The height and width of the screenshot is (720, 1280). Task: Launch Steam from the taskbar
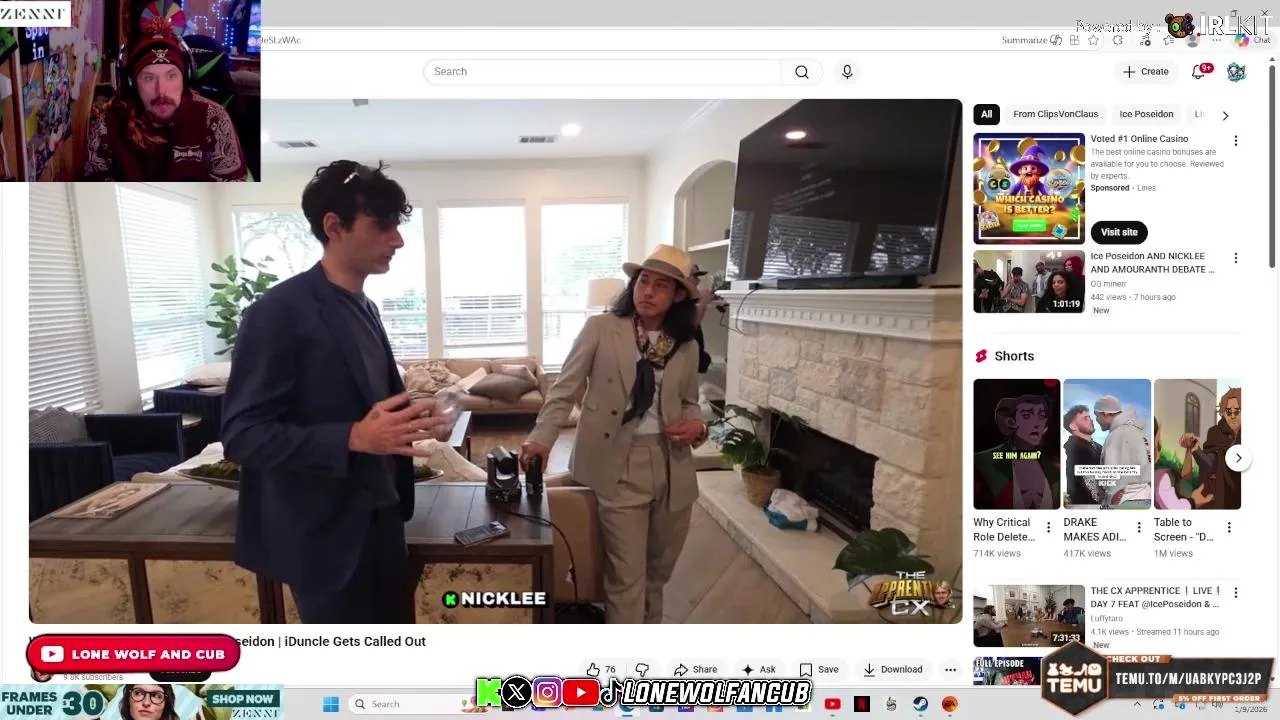coord(920,704)
